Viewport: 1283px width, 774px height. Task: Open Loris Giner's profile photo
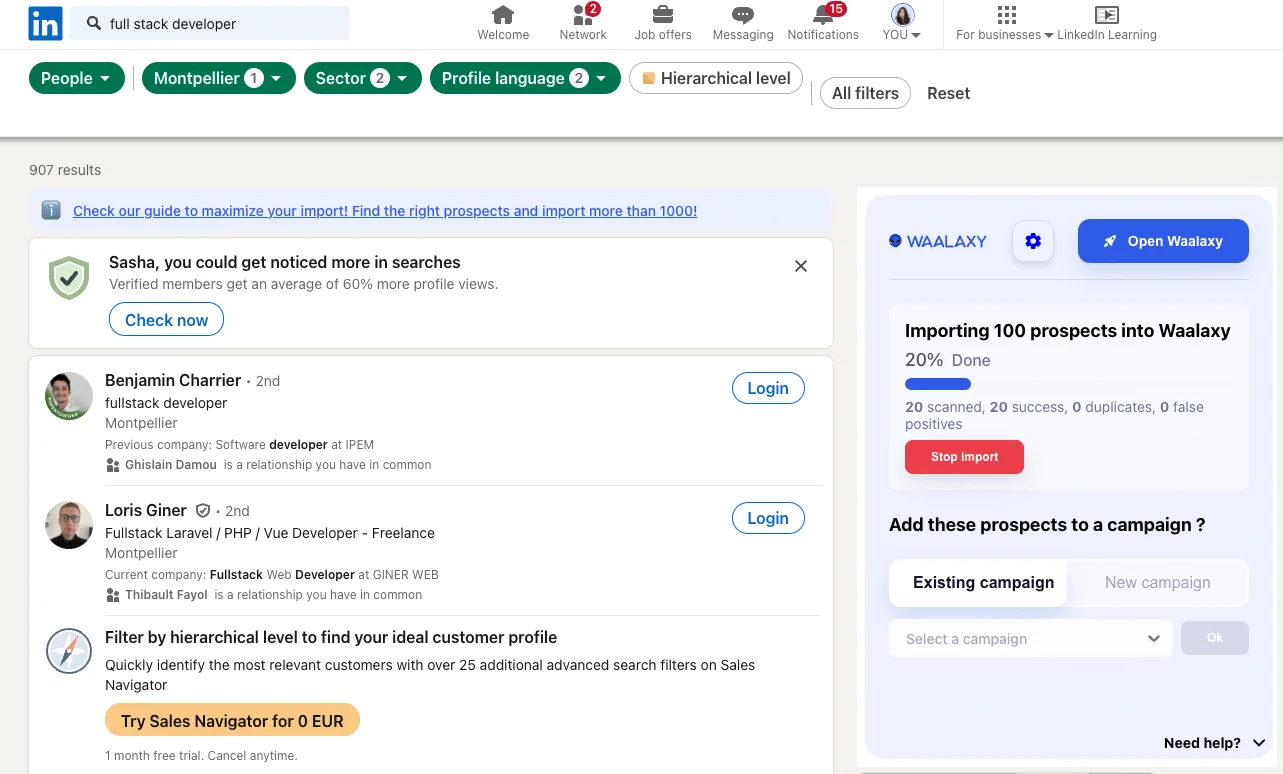tap(69, 525)
